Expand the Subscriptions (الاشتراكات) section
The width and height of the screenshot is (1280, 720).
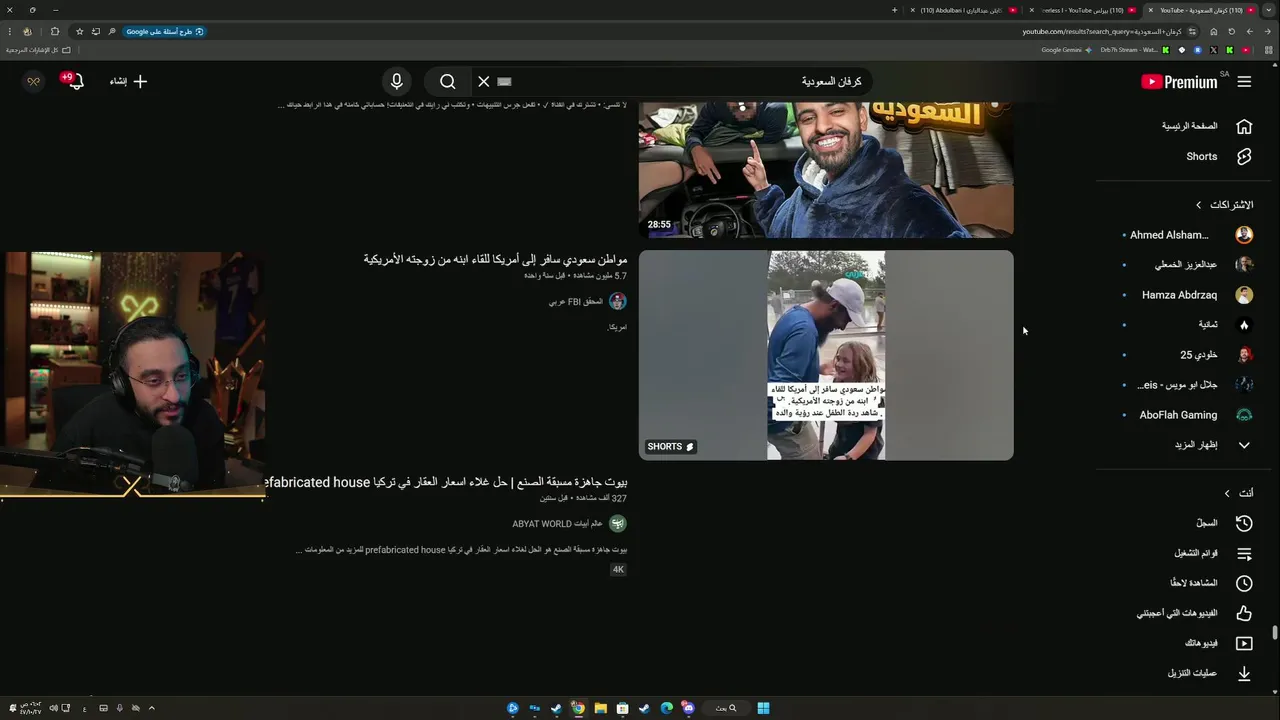coord(1224,205)
